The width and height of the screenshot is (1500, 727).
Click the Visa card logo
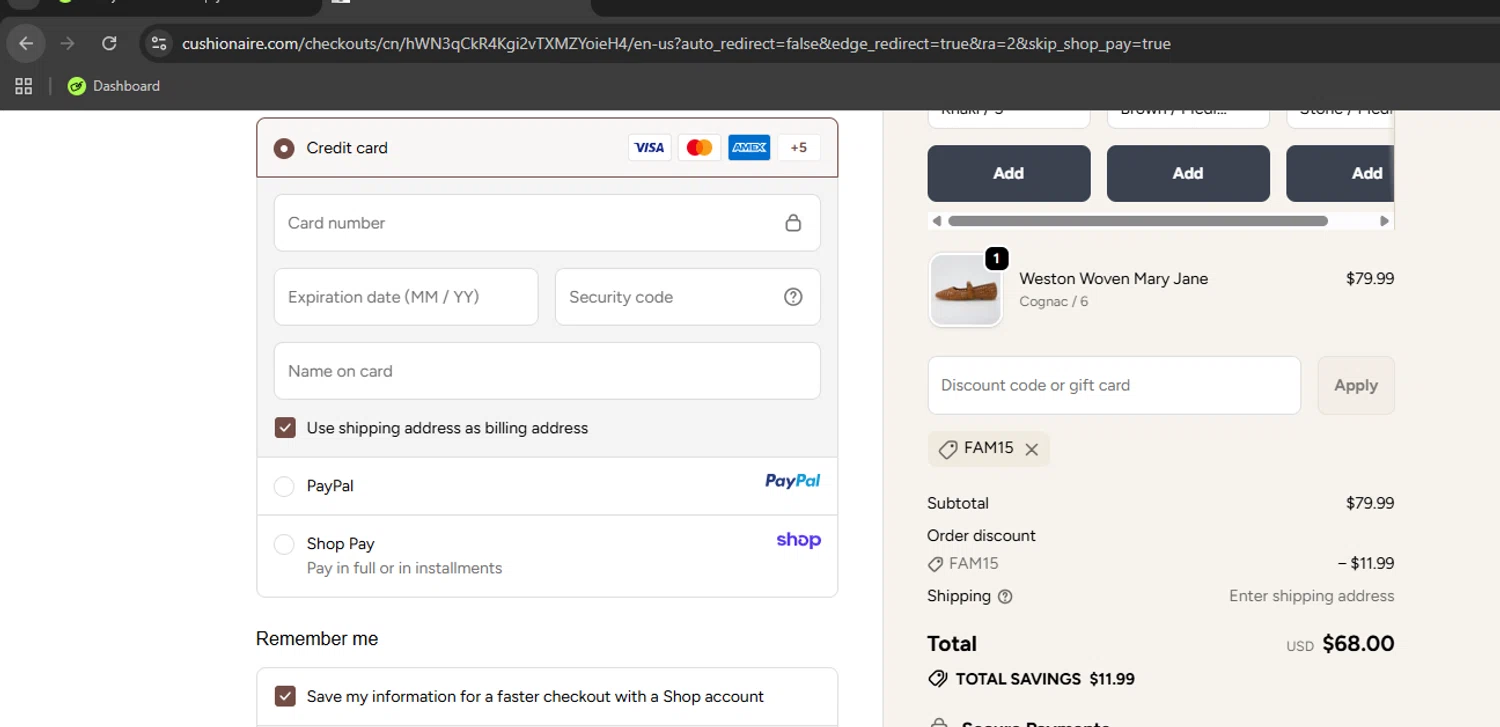point(649,148)
